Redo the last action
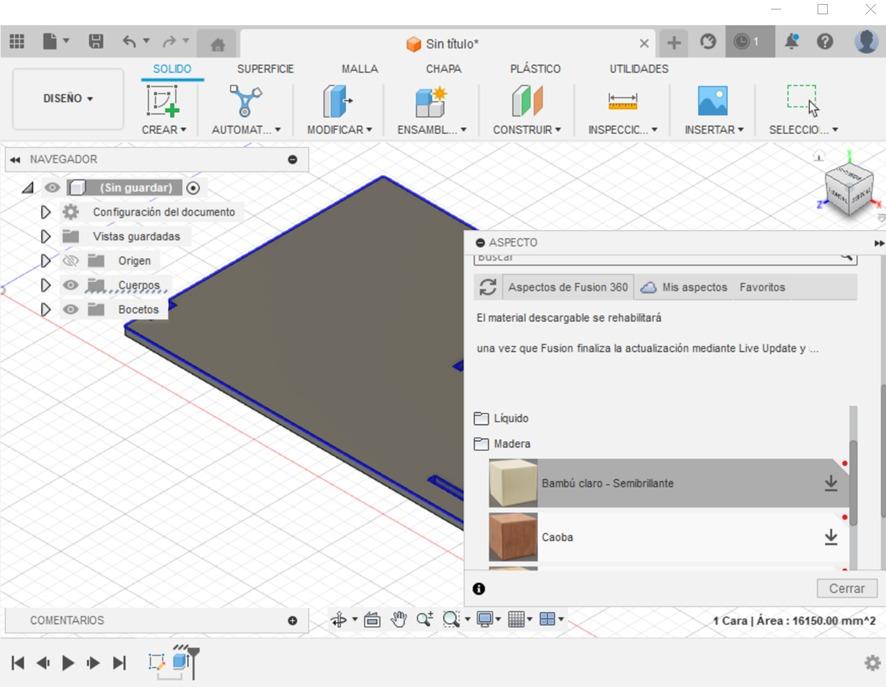 (x=169, y=41)
